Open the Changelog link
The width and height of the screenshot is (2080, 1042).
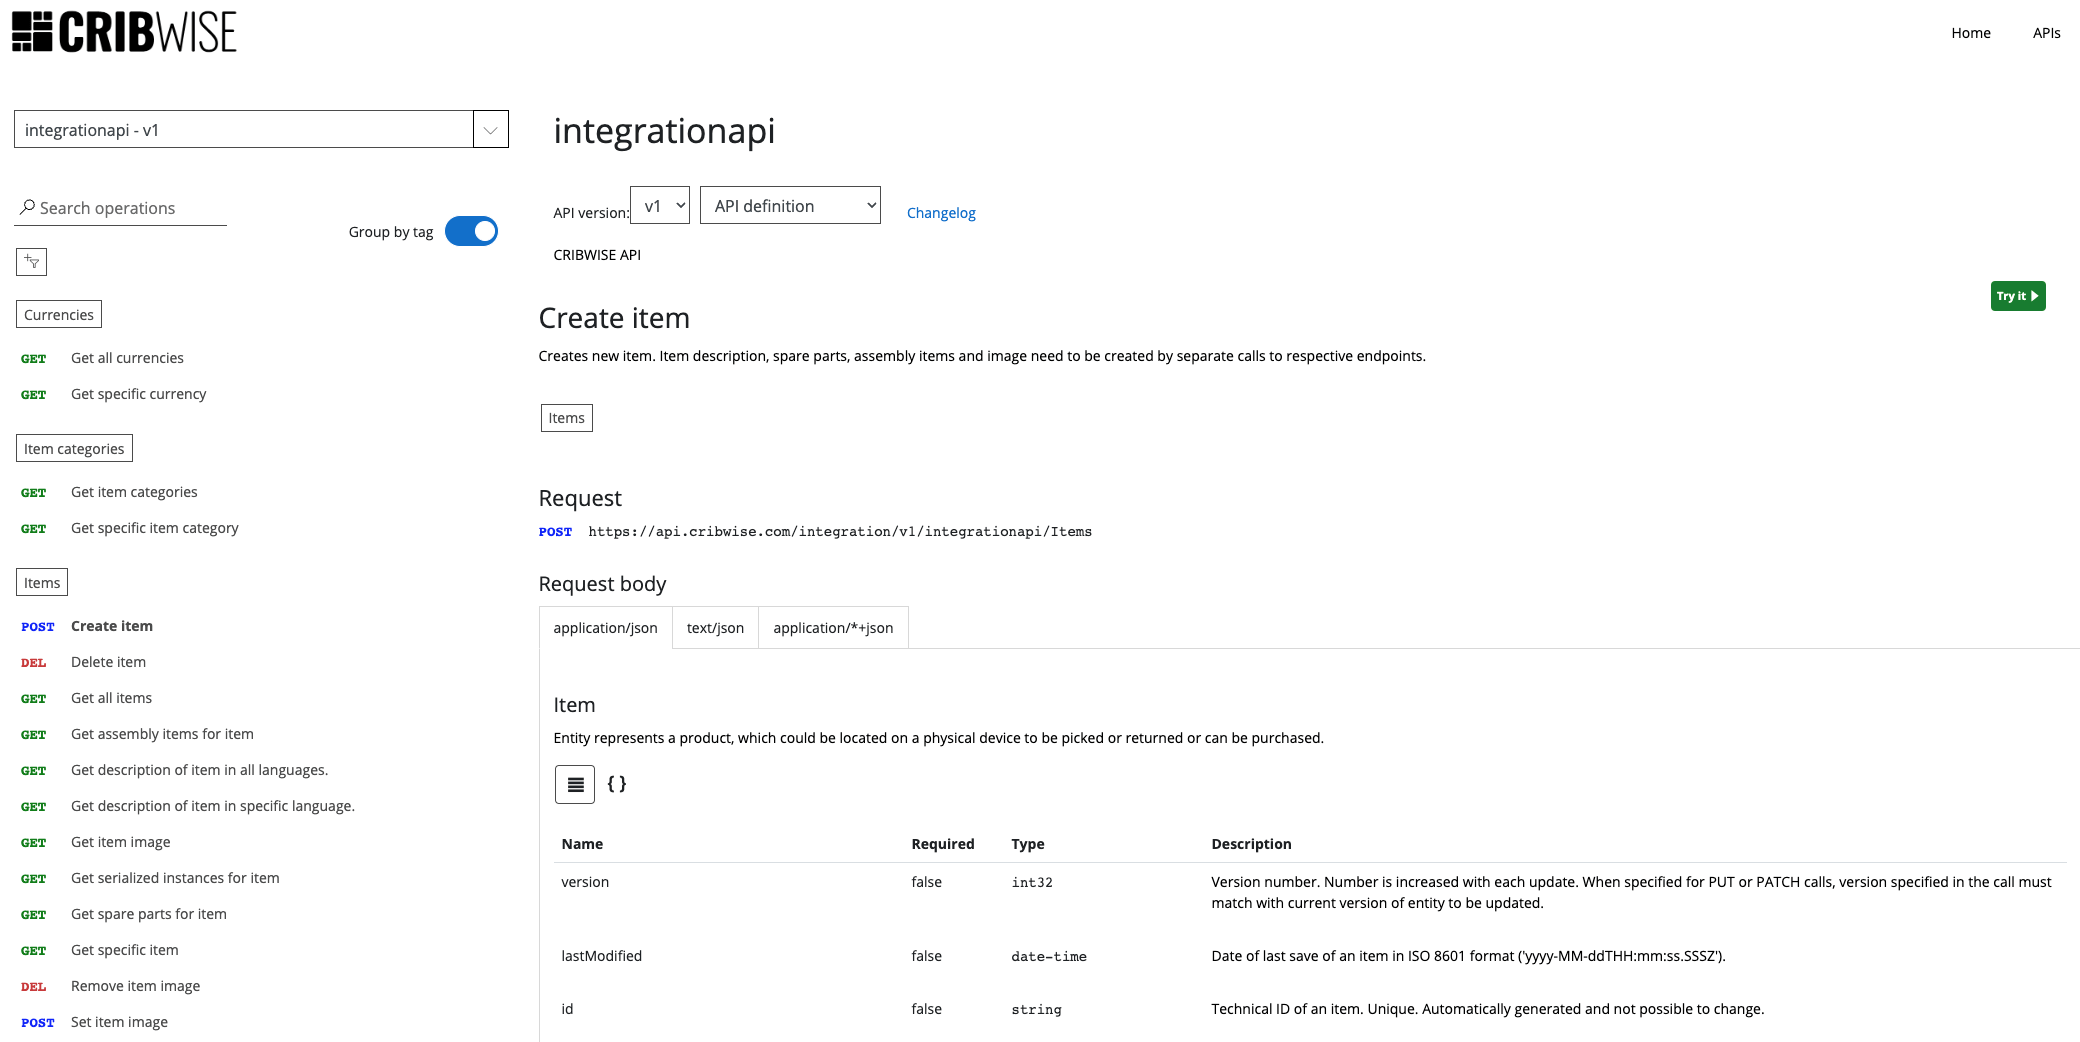coord(941,213)
